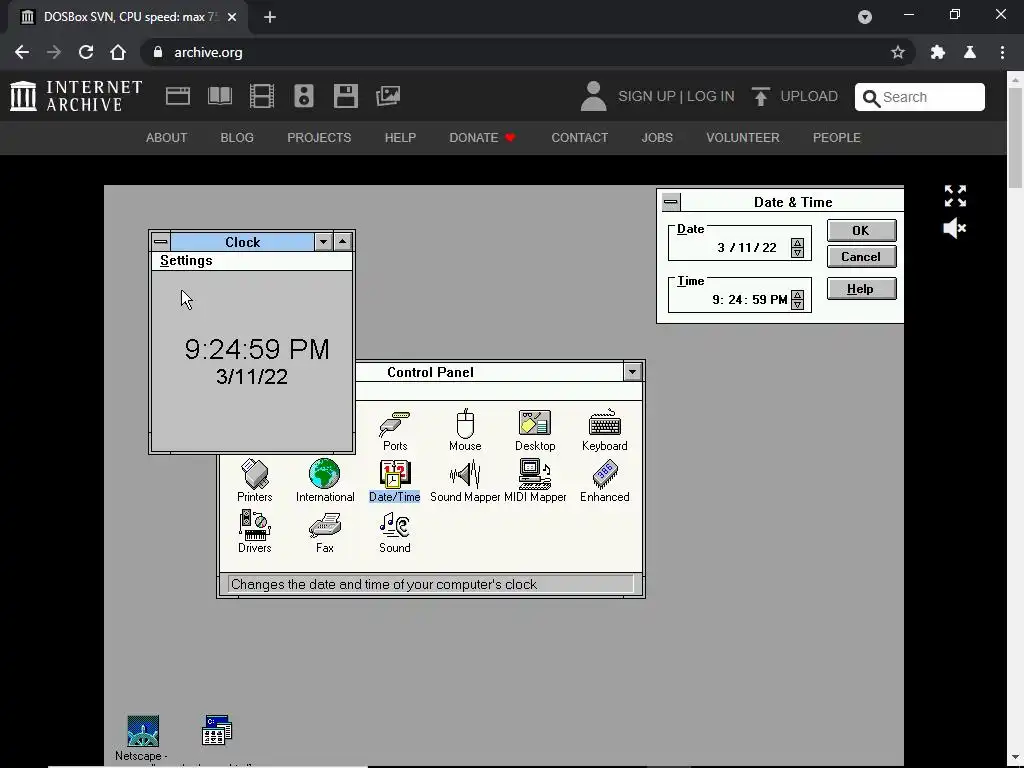This screenshot has height=768, width=1024.
Task: Open a new browser tab
Action: [x=270, y=17]
